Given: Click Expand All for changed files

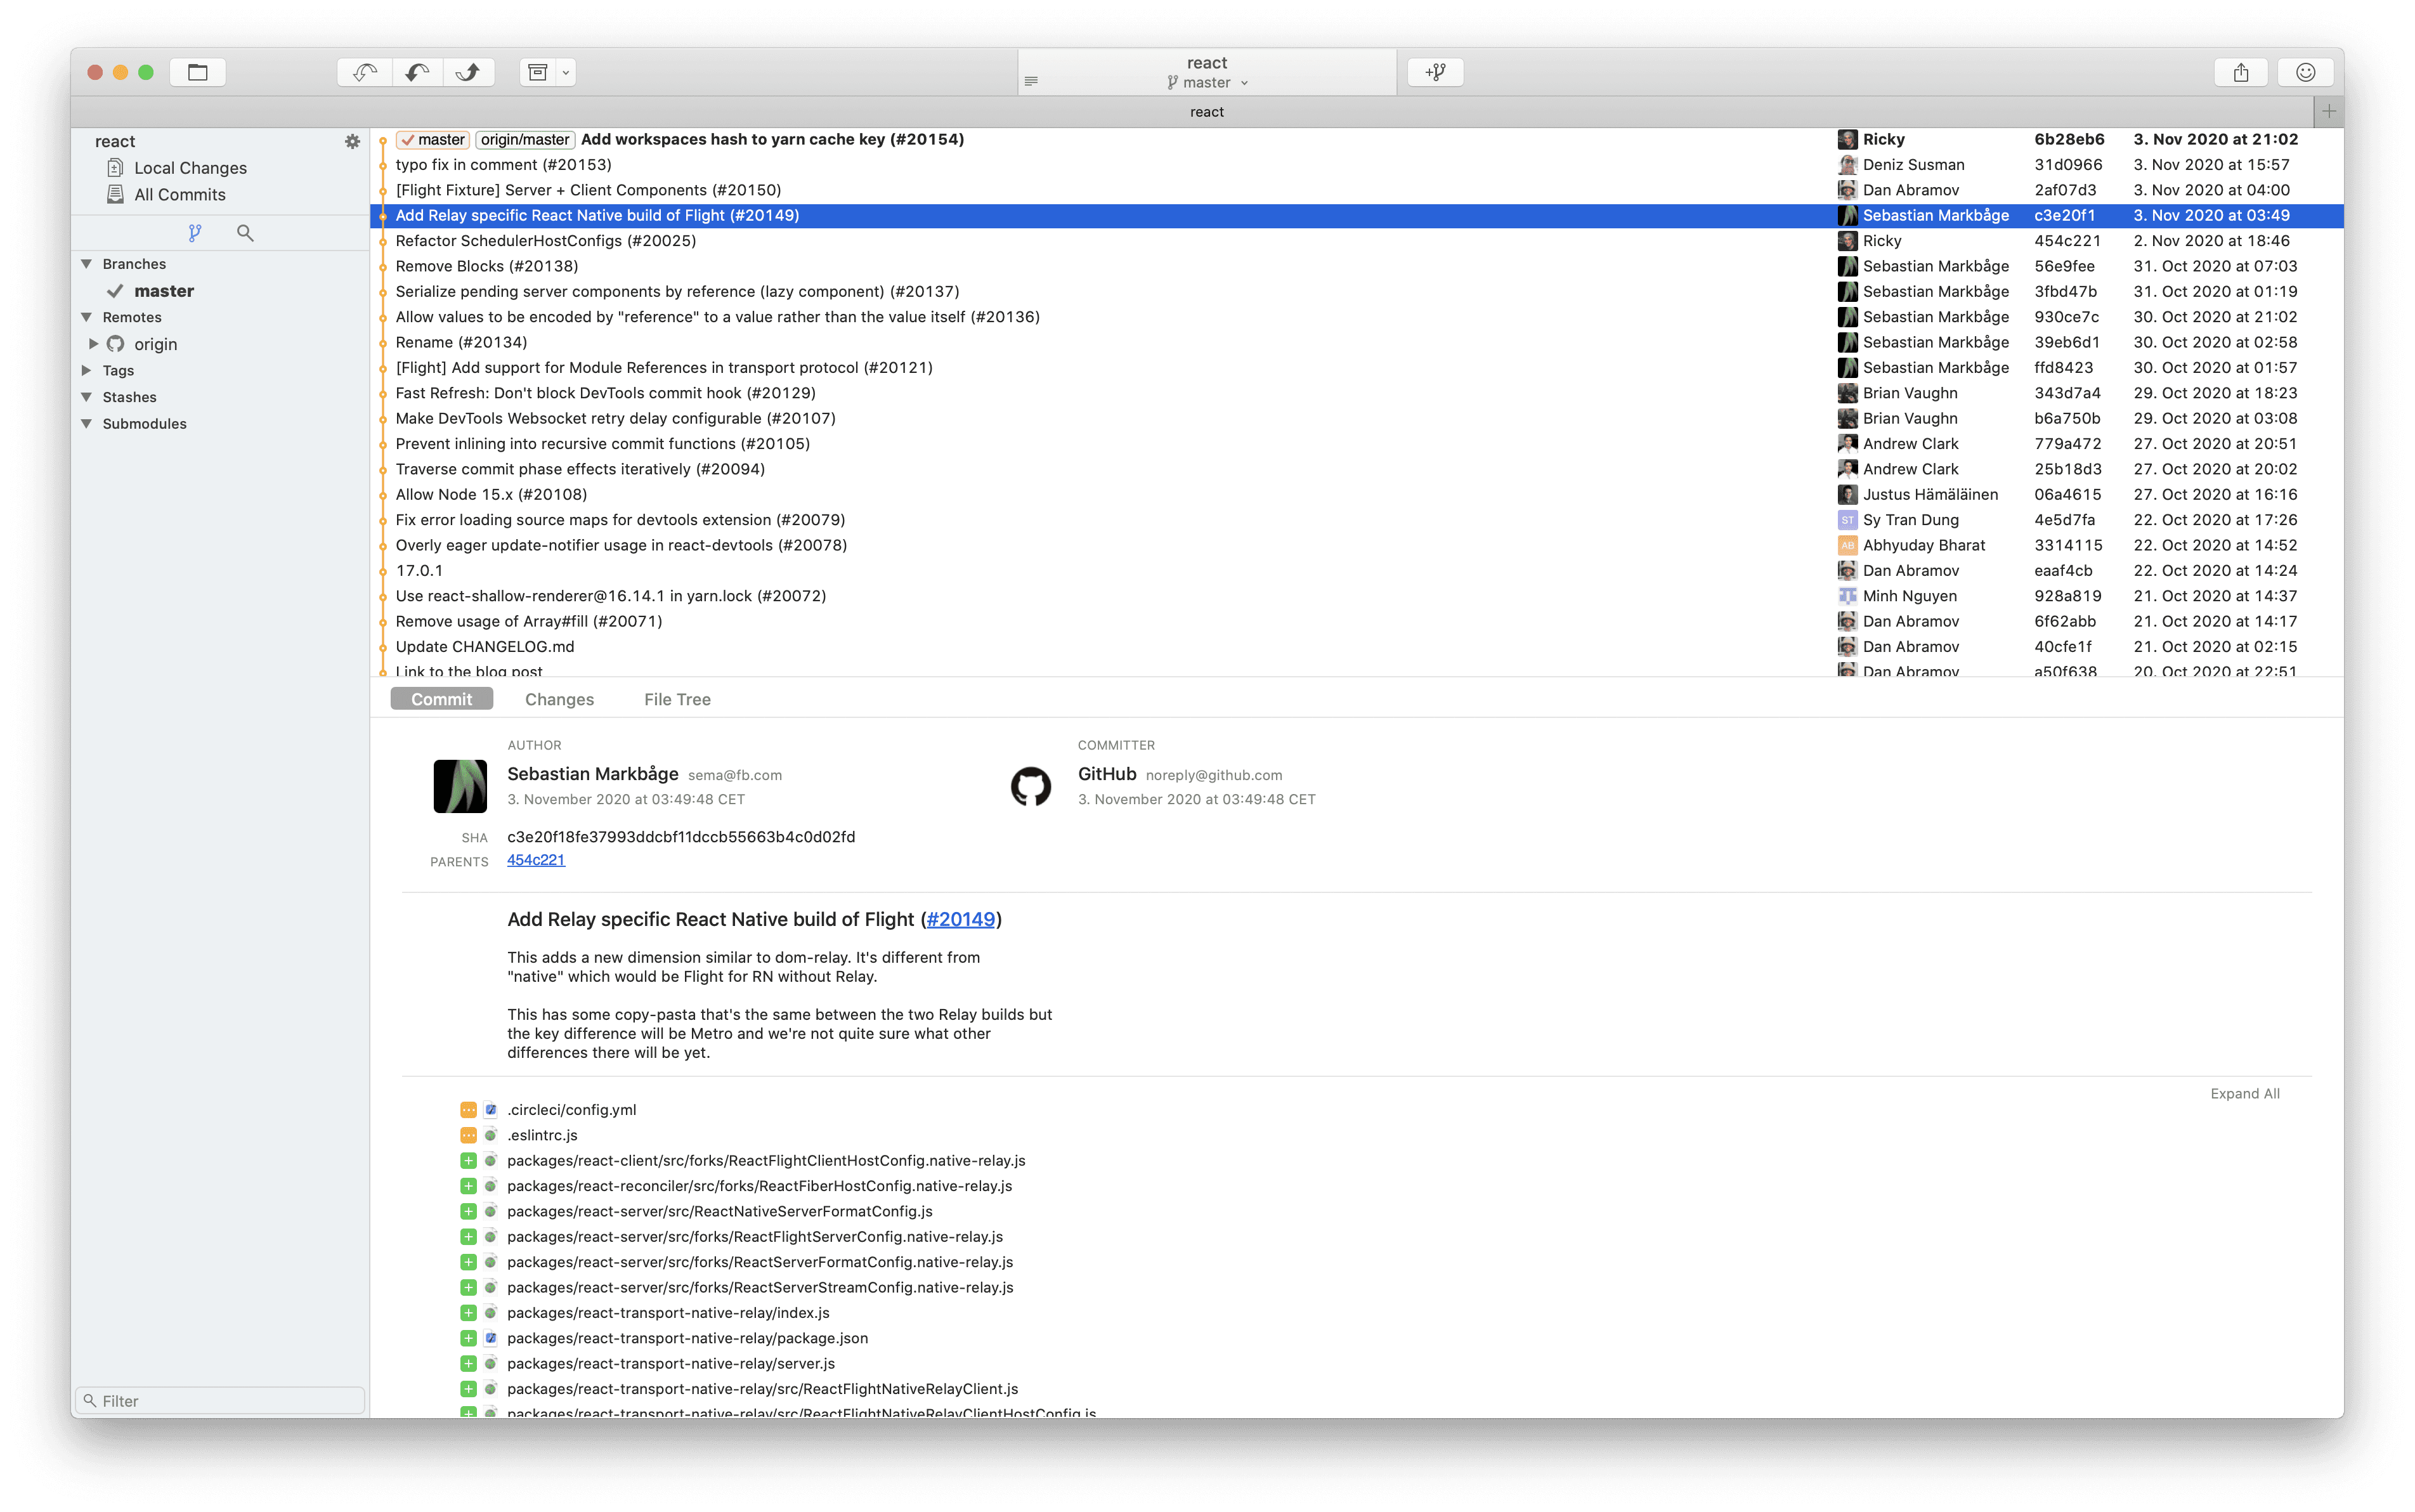Looking at the screenshot, I should (x=2244, y=1093).
